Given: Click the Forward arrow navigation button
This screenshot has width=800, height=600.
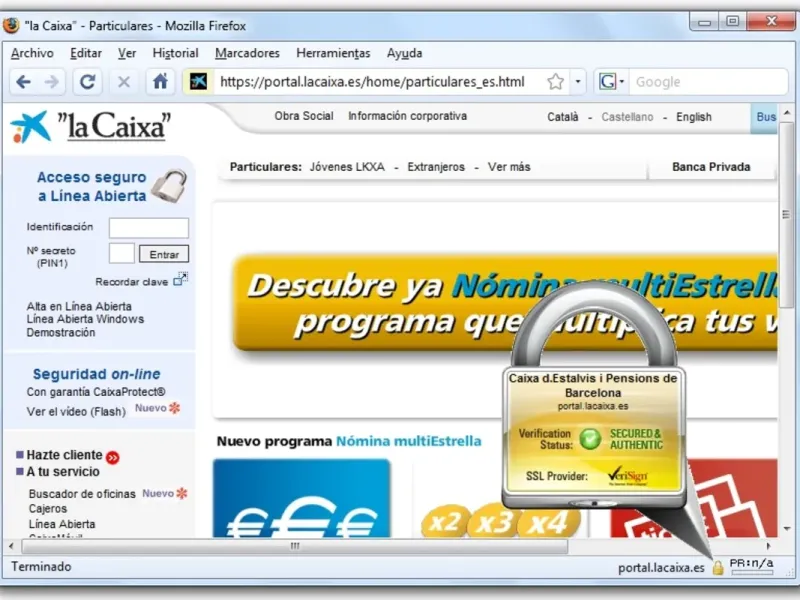Looking at the screenshot, I should tap(51, 82).
